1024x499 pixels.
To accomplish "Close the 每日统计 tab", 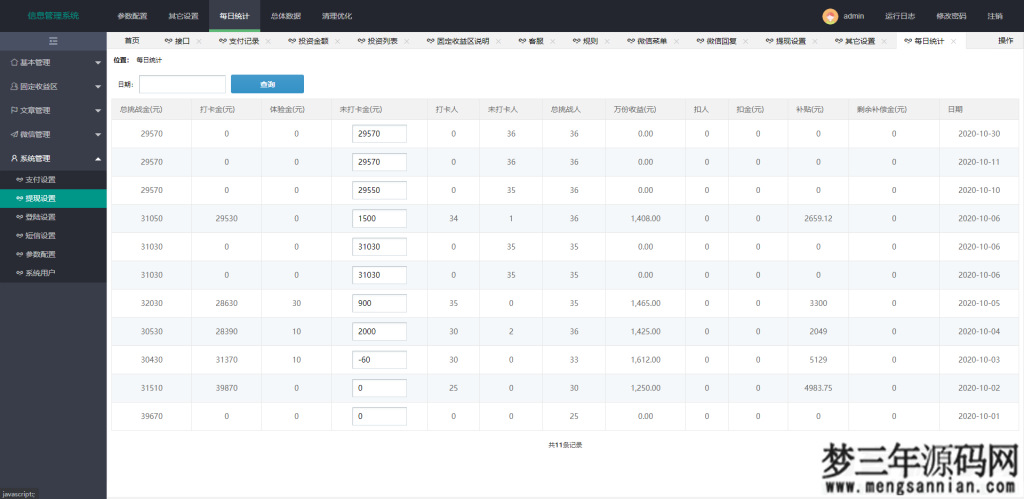I will 954,41.
